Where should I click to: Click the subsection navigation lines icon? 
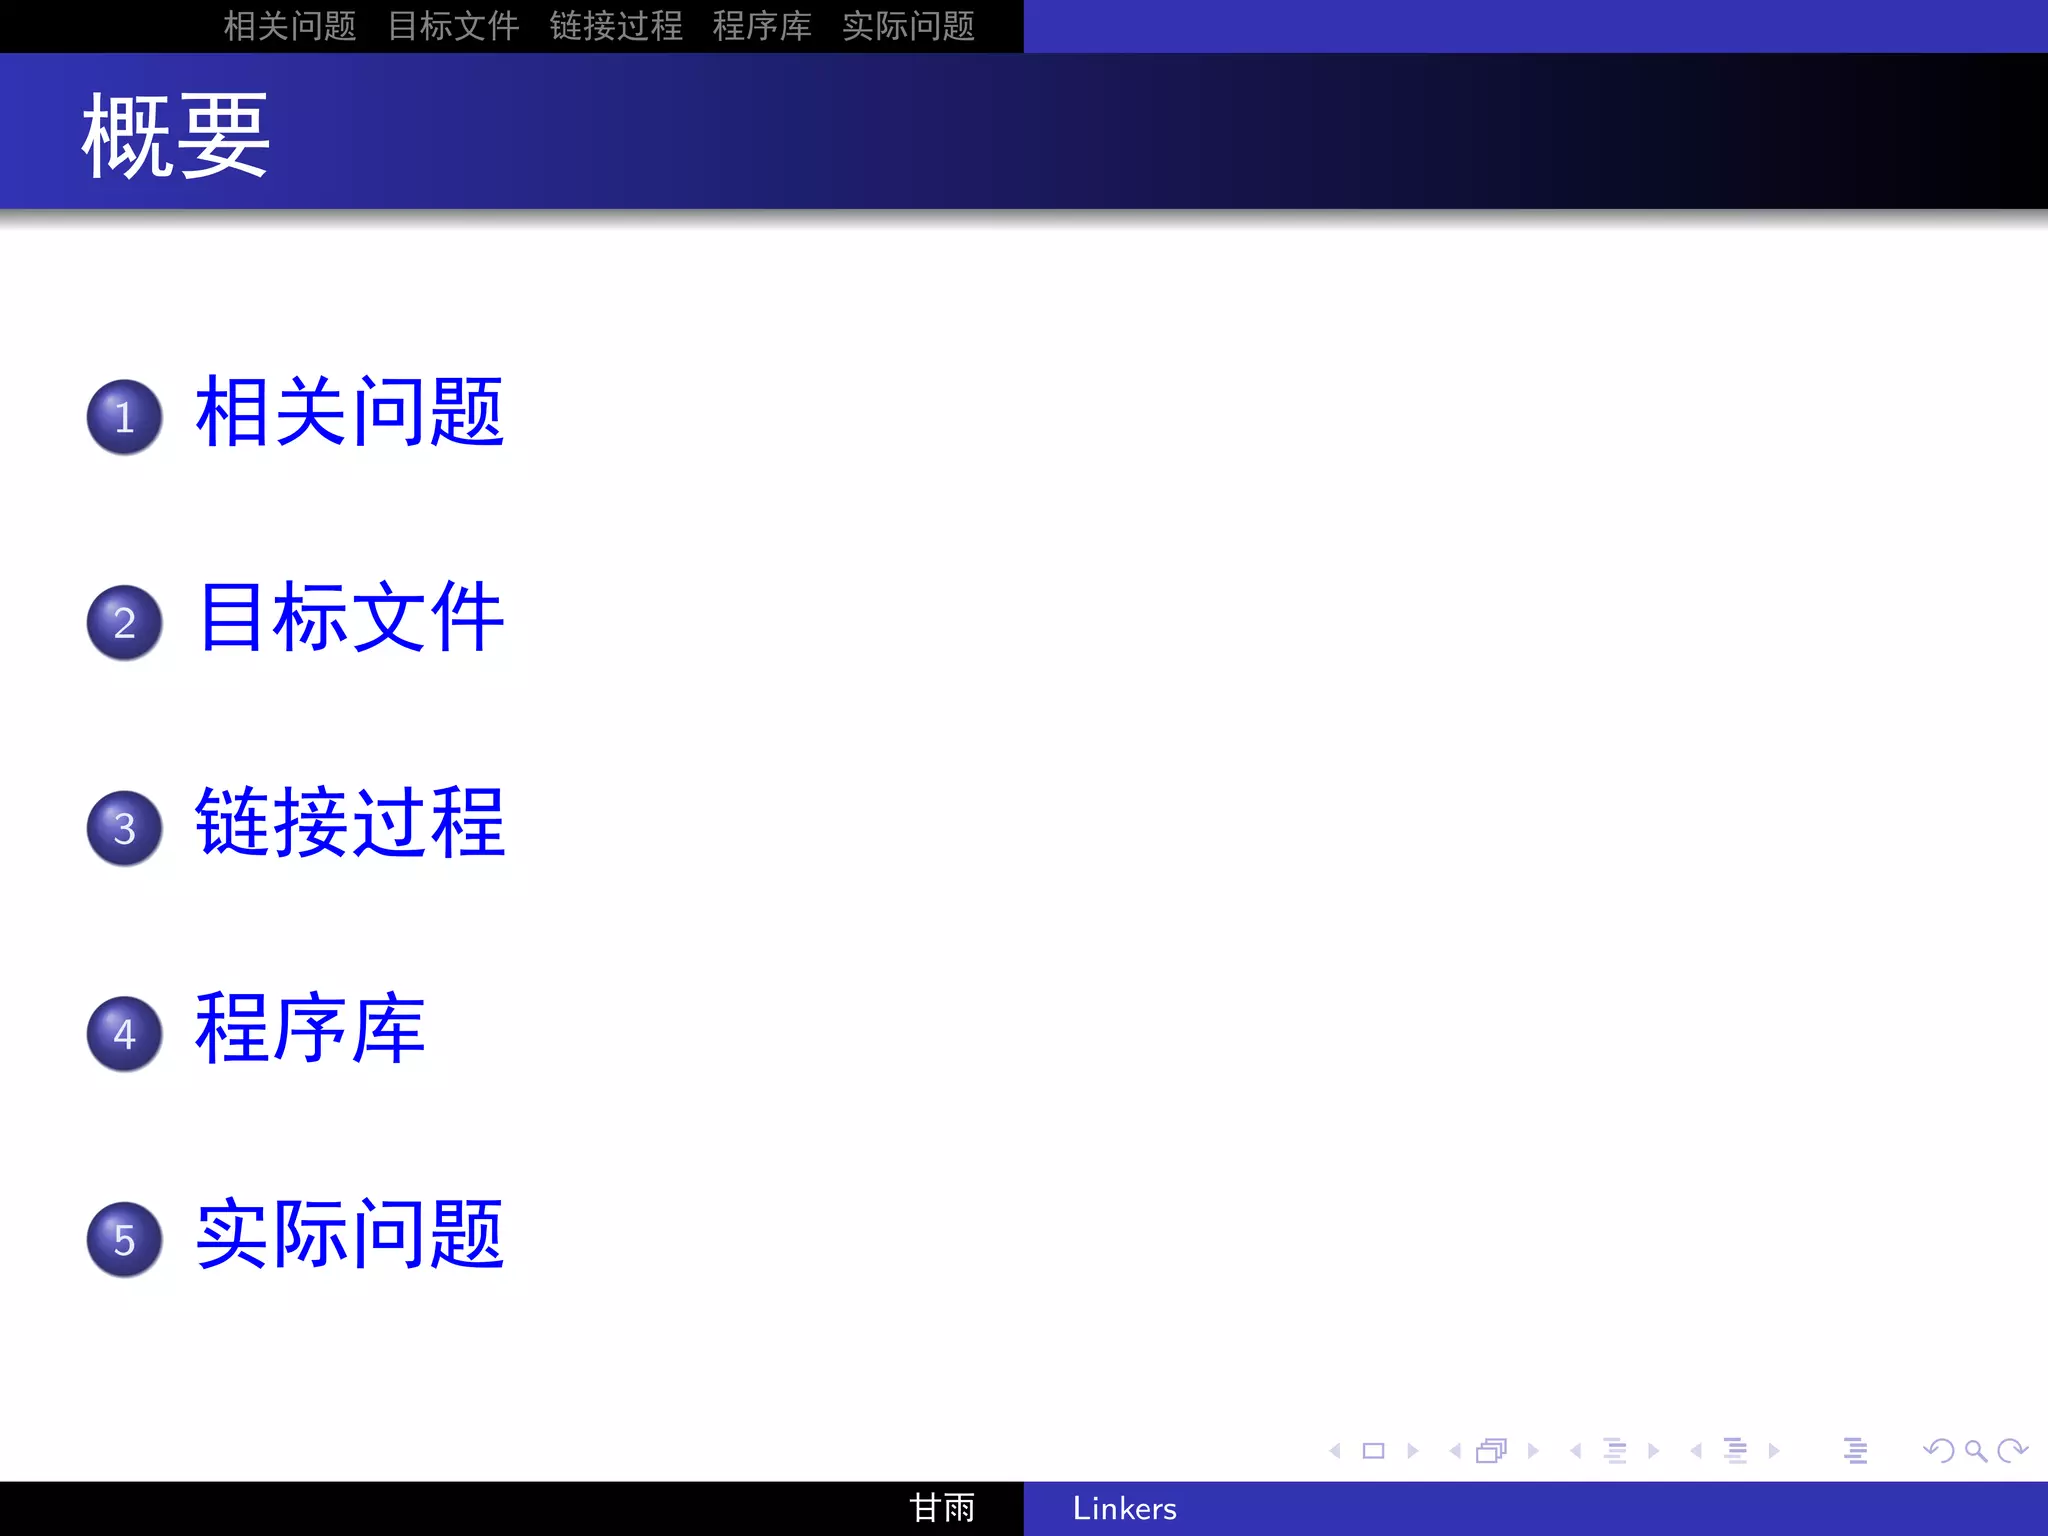(x=1614, y=1451)
